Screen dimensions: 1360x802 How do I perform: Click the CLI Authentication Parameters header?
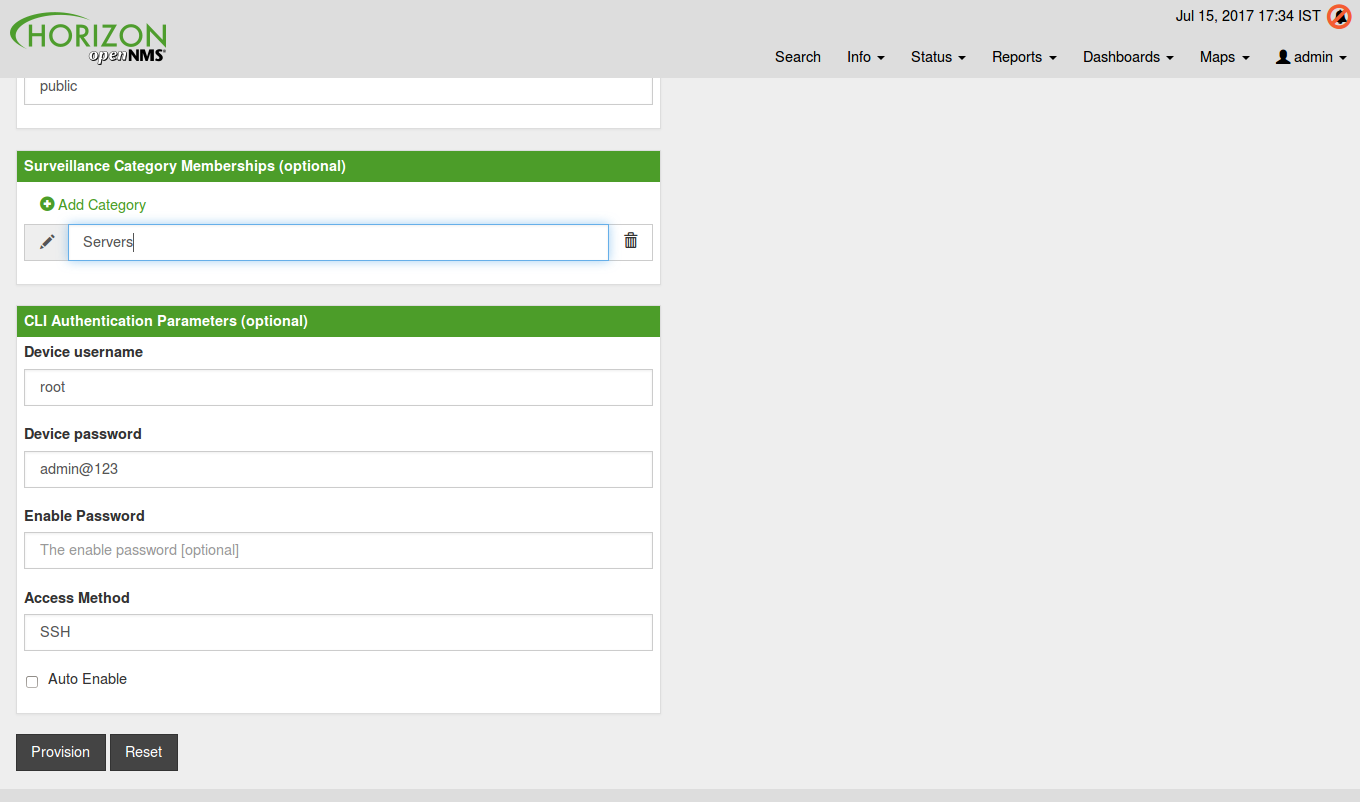(x=338, y=321)
